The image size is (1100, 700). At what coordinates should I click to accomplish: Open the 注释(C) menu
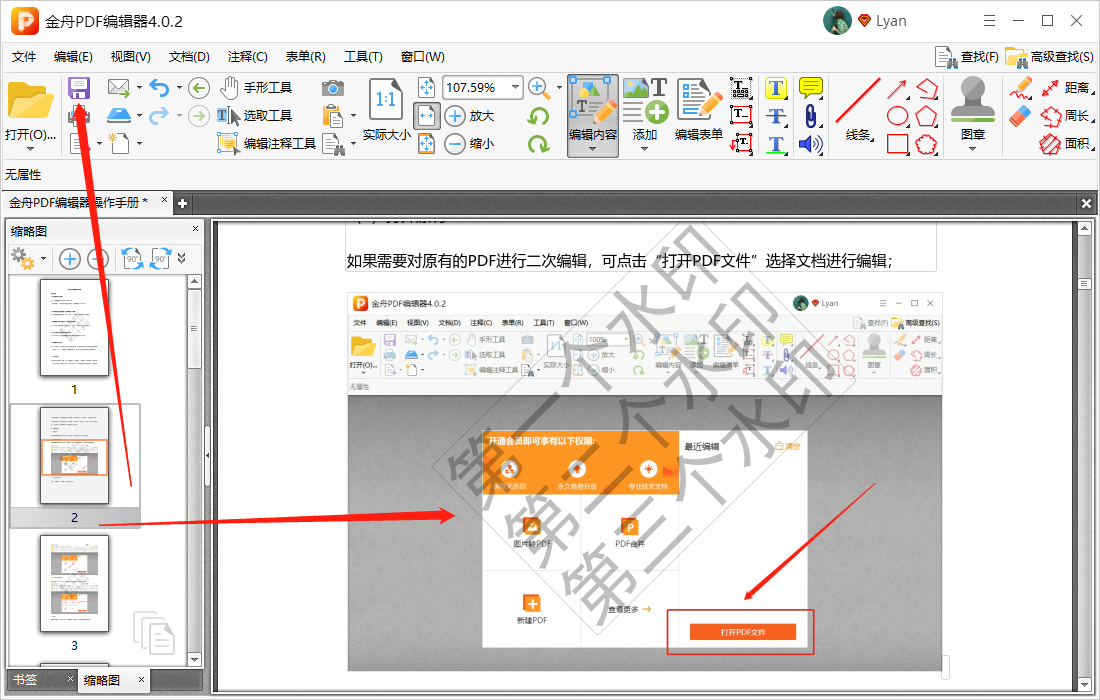click(x=248, y=57)
